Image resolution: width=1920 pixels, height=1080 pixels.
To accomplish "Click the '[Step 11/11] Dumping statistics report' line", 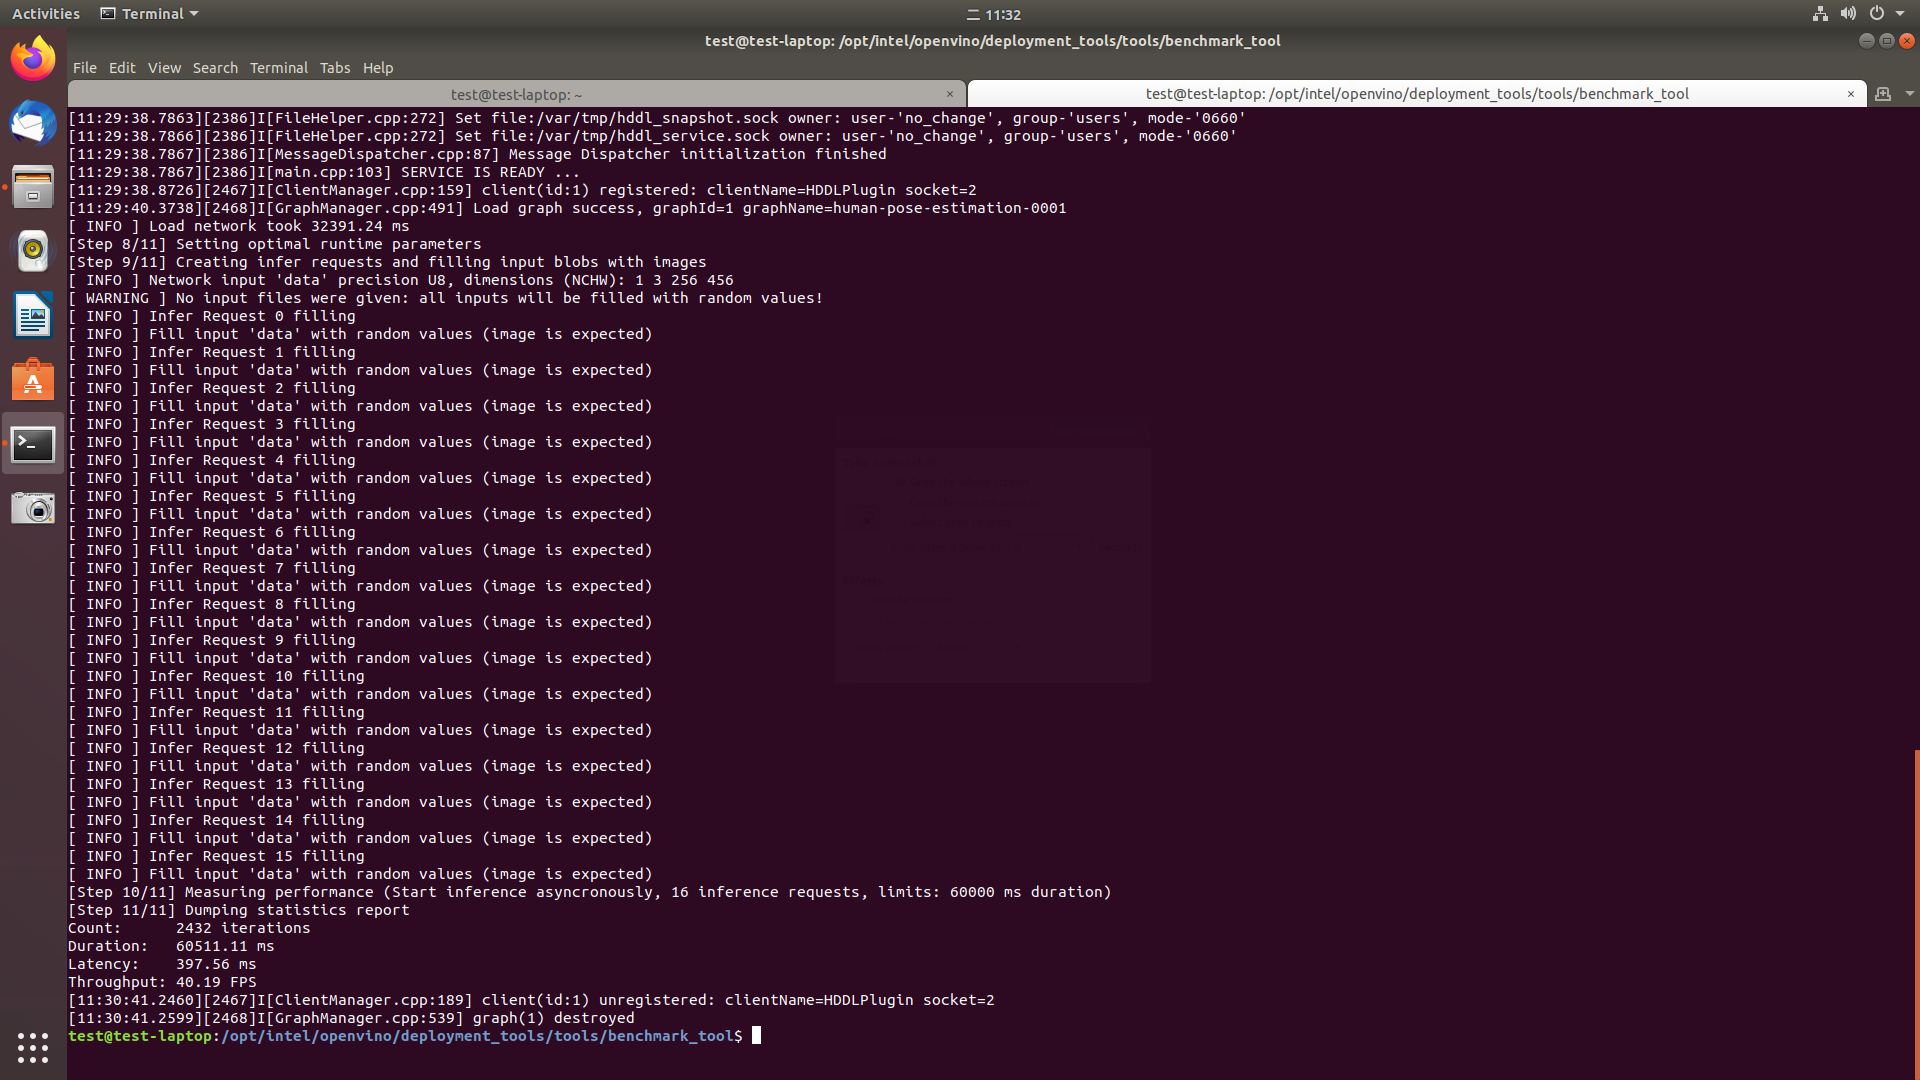I will [x=239, y=910].
